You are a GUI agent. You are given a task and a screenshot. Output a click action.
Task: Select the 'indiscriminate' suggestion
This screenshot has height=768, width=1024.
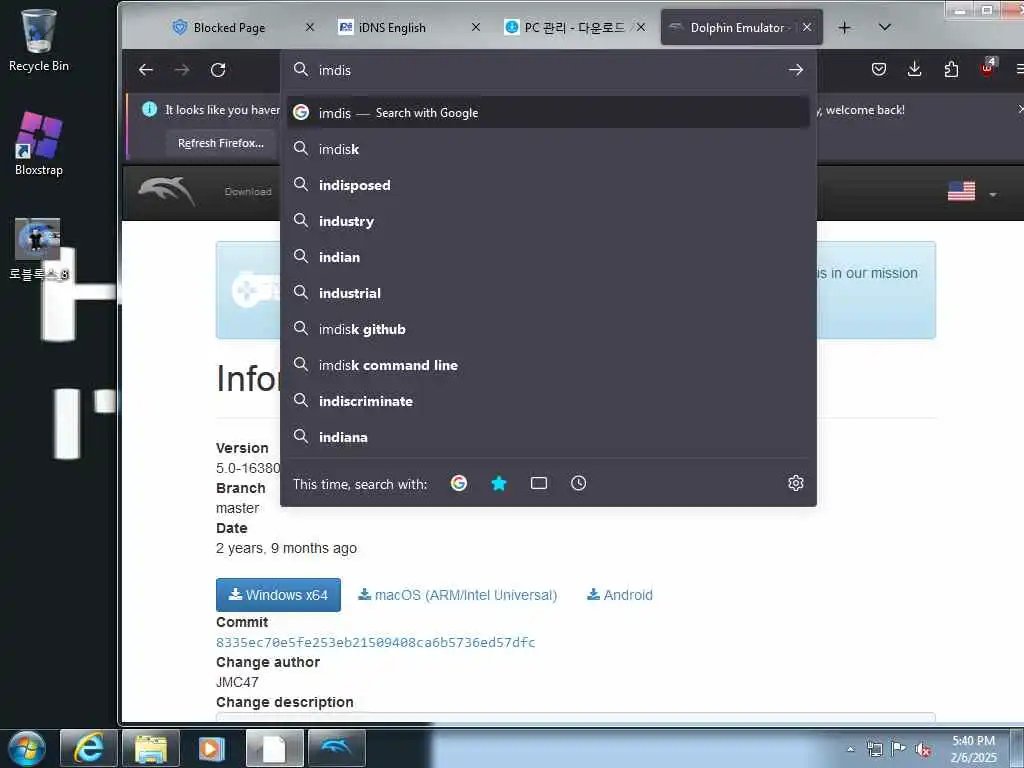(548, 401)
